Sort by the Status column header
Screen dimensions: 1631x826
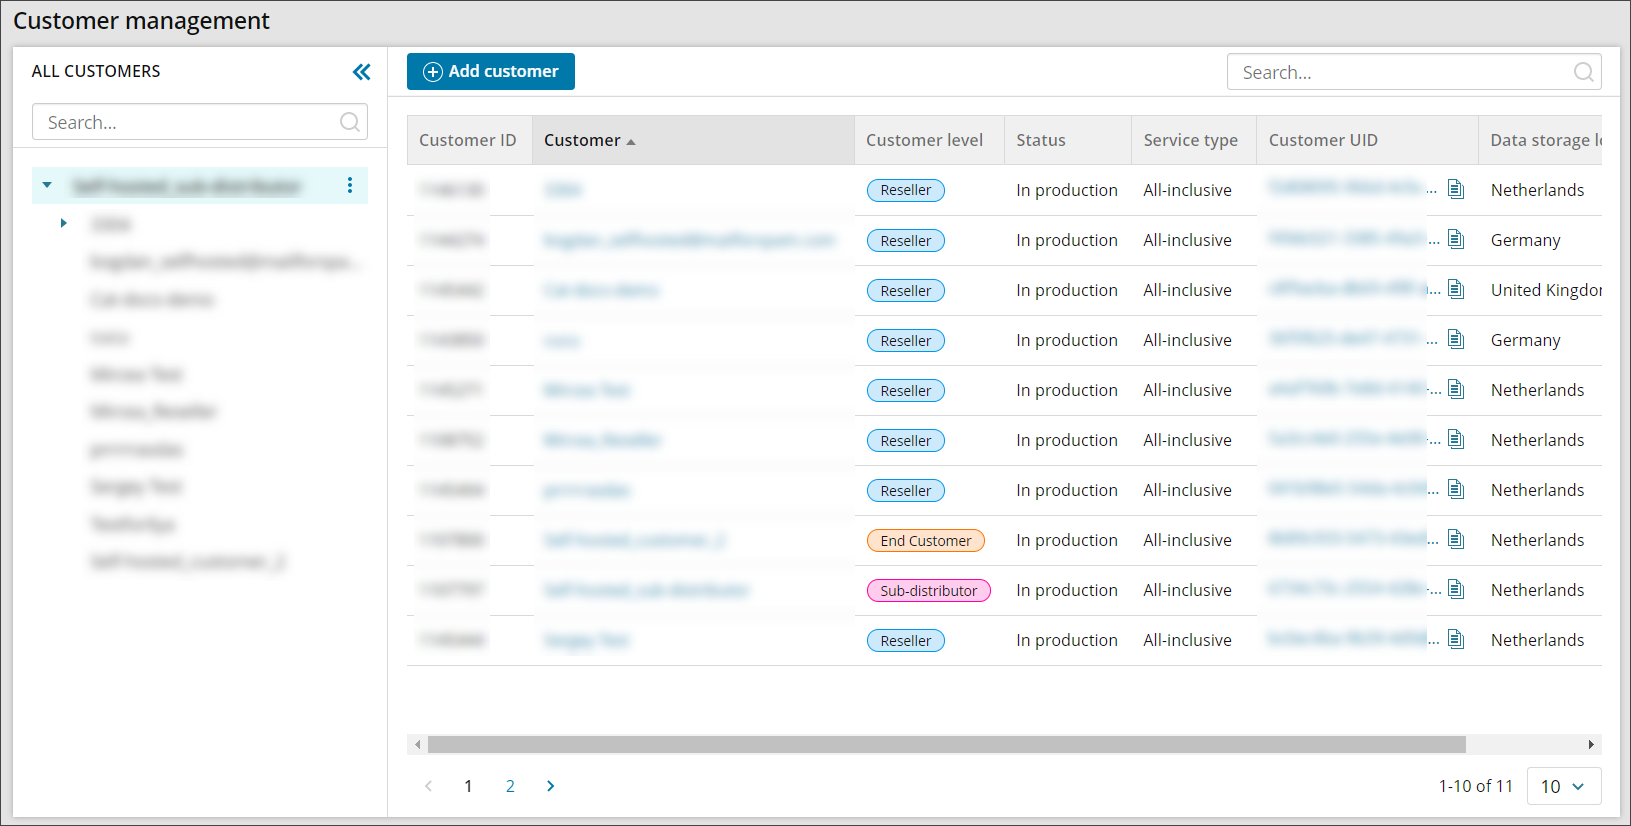(1040, 140)
